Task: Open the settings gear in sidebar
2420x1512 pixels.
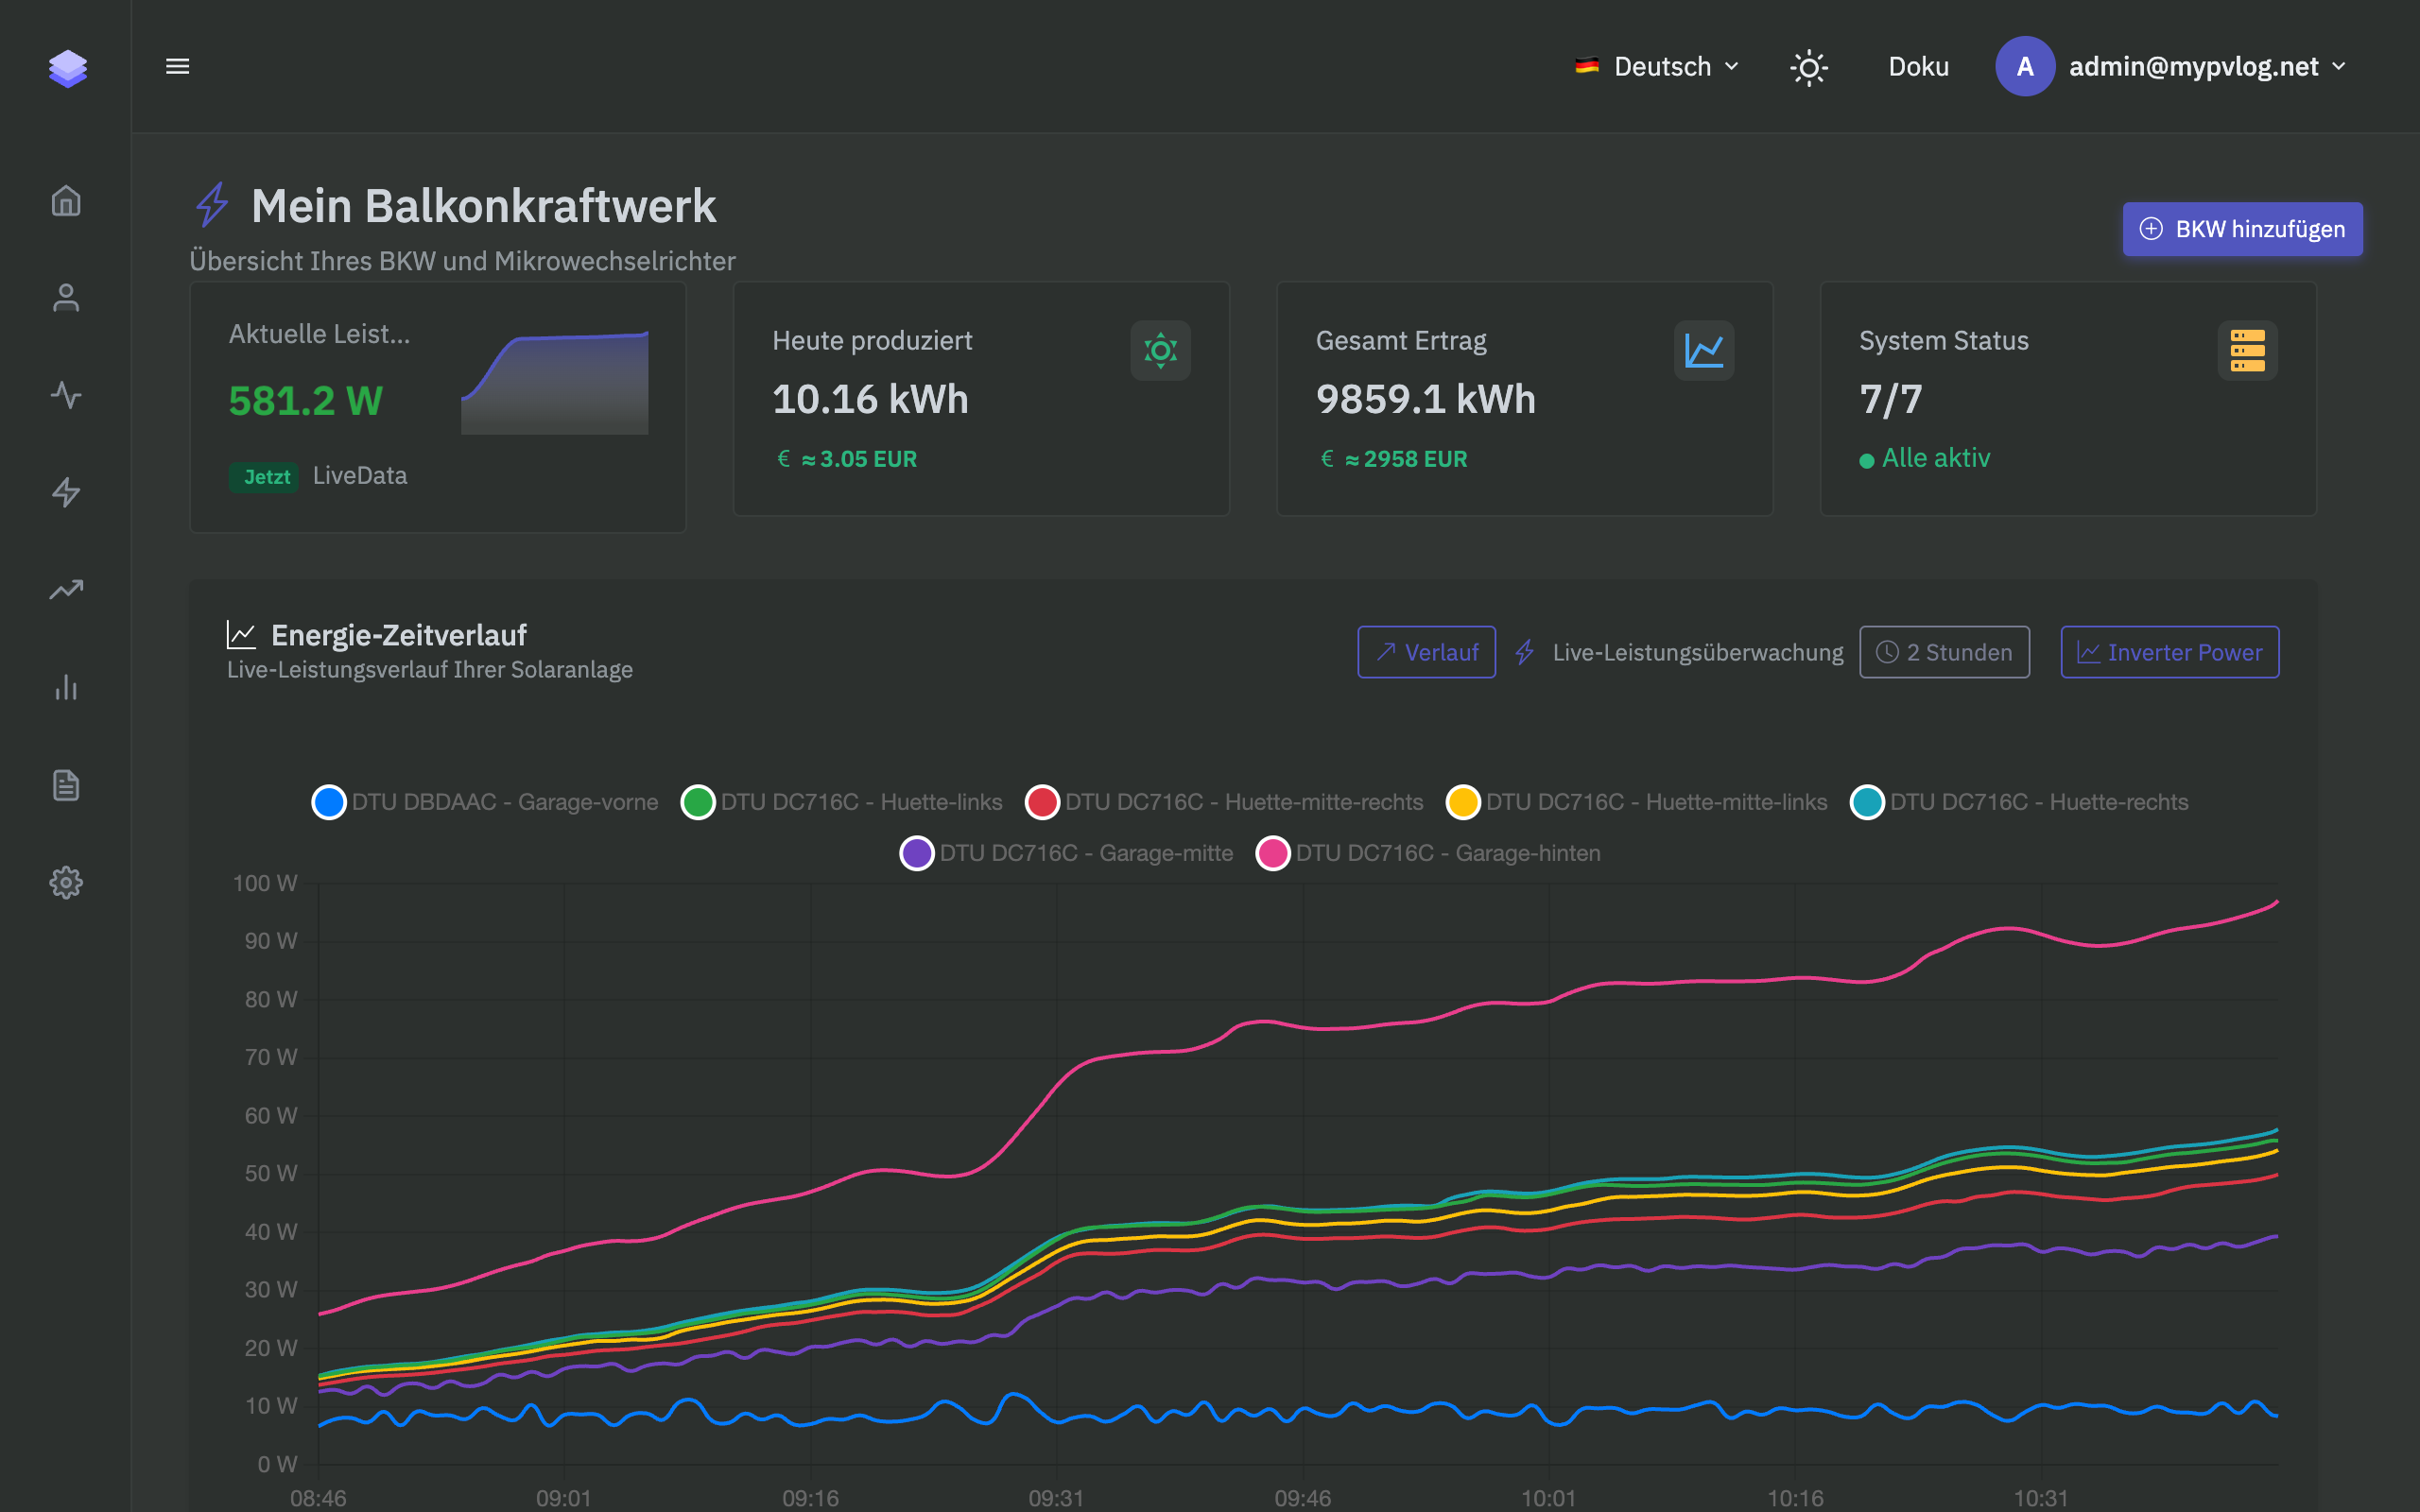Action: (x=66, y=882)
